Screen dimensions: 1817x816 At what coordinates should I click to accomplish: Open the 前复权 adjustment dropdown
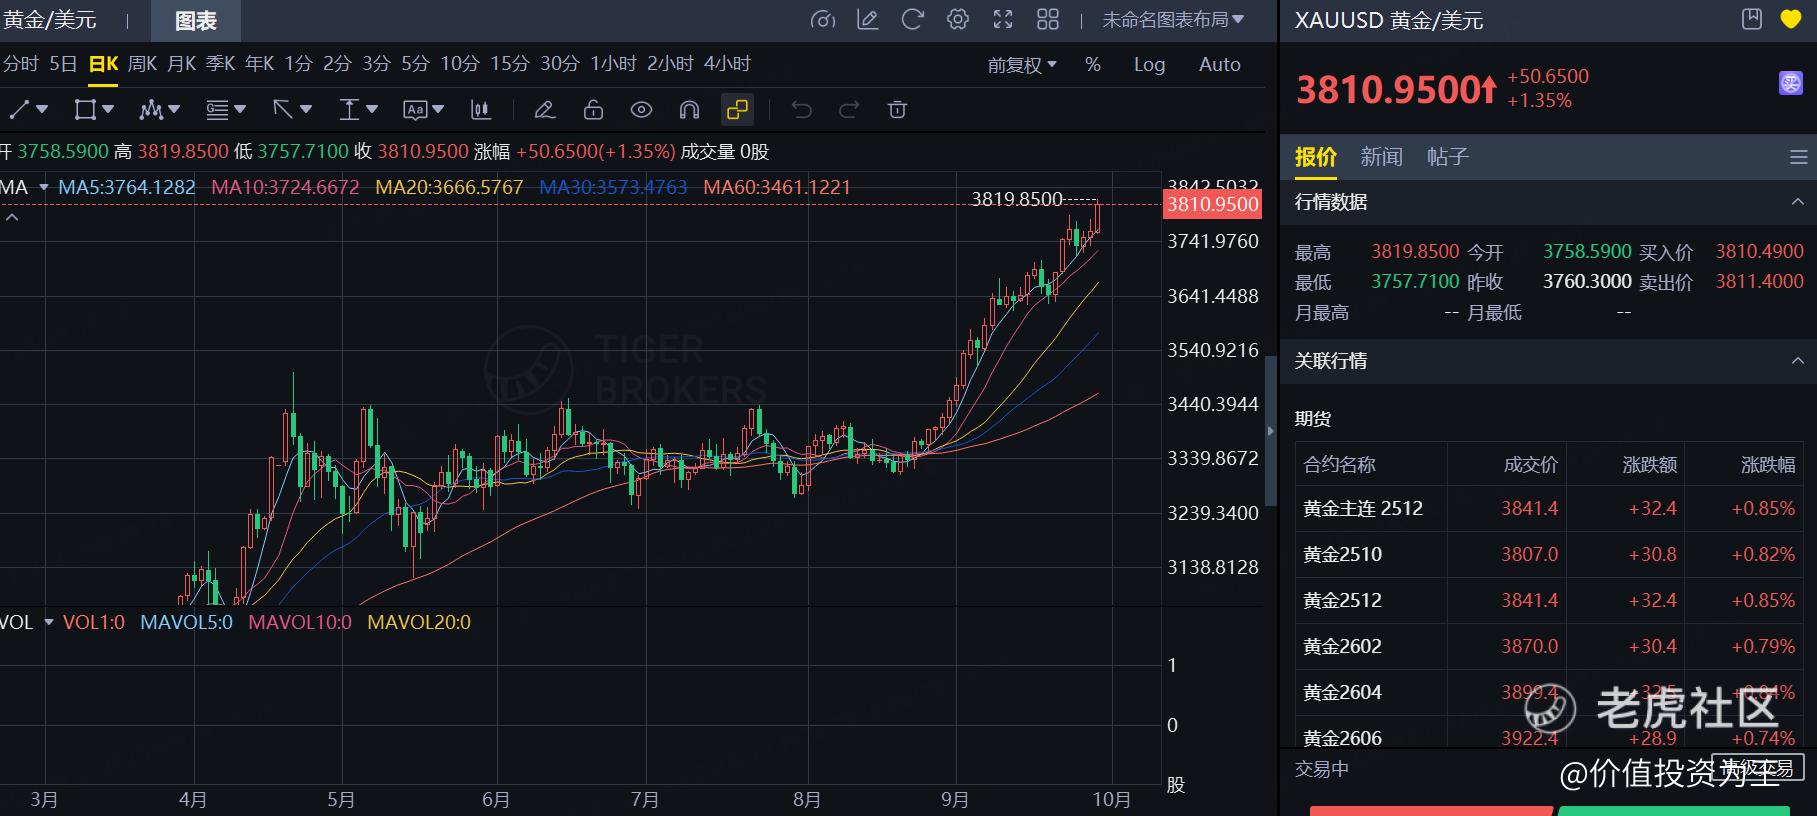1022,65
